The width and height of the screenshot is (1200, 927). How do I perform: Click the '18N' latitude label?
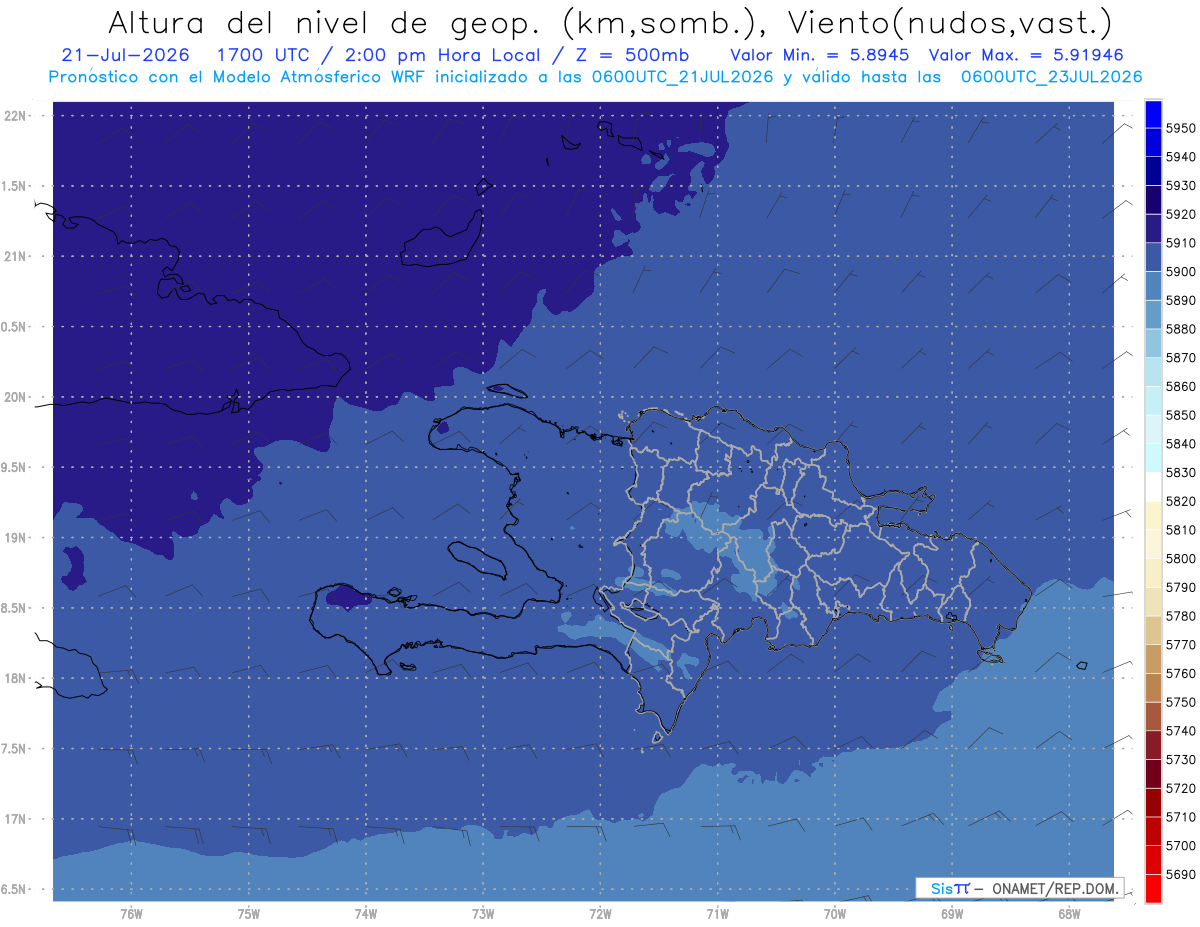15,678
